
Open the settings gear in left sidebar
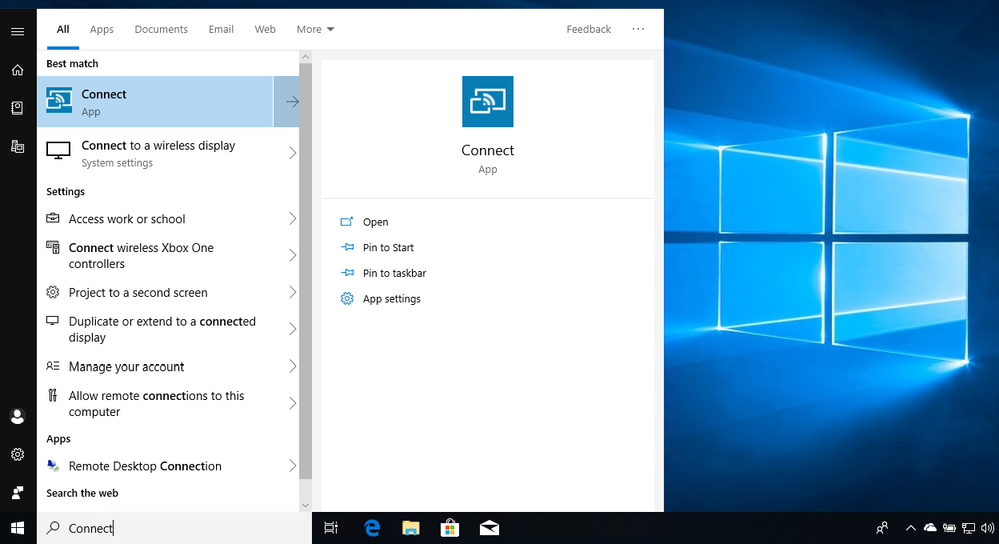tap(18, 454)
